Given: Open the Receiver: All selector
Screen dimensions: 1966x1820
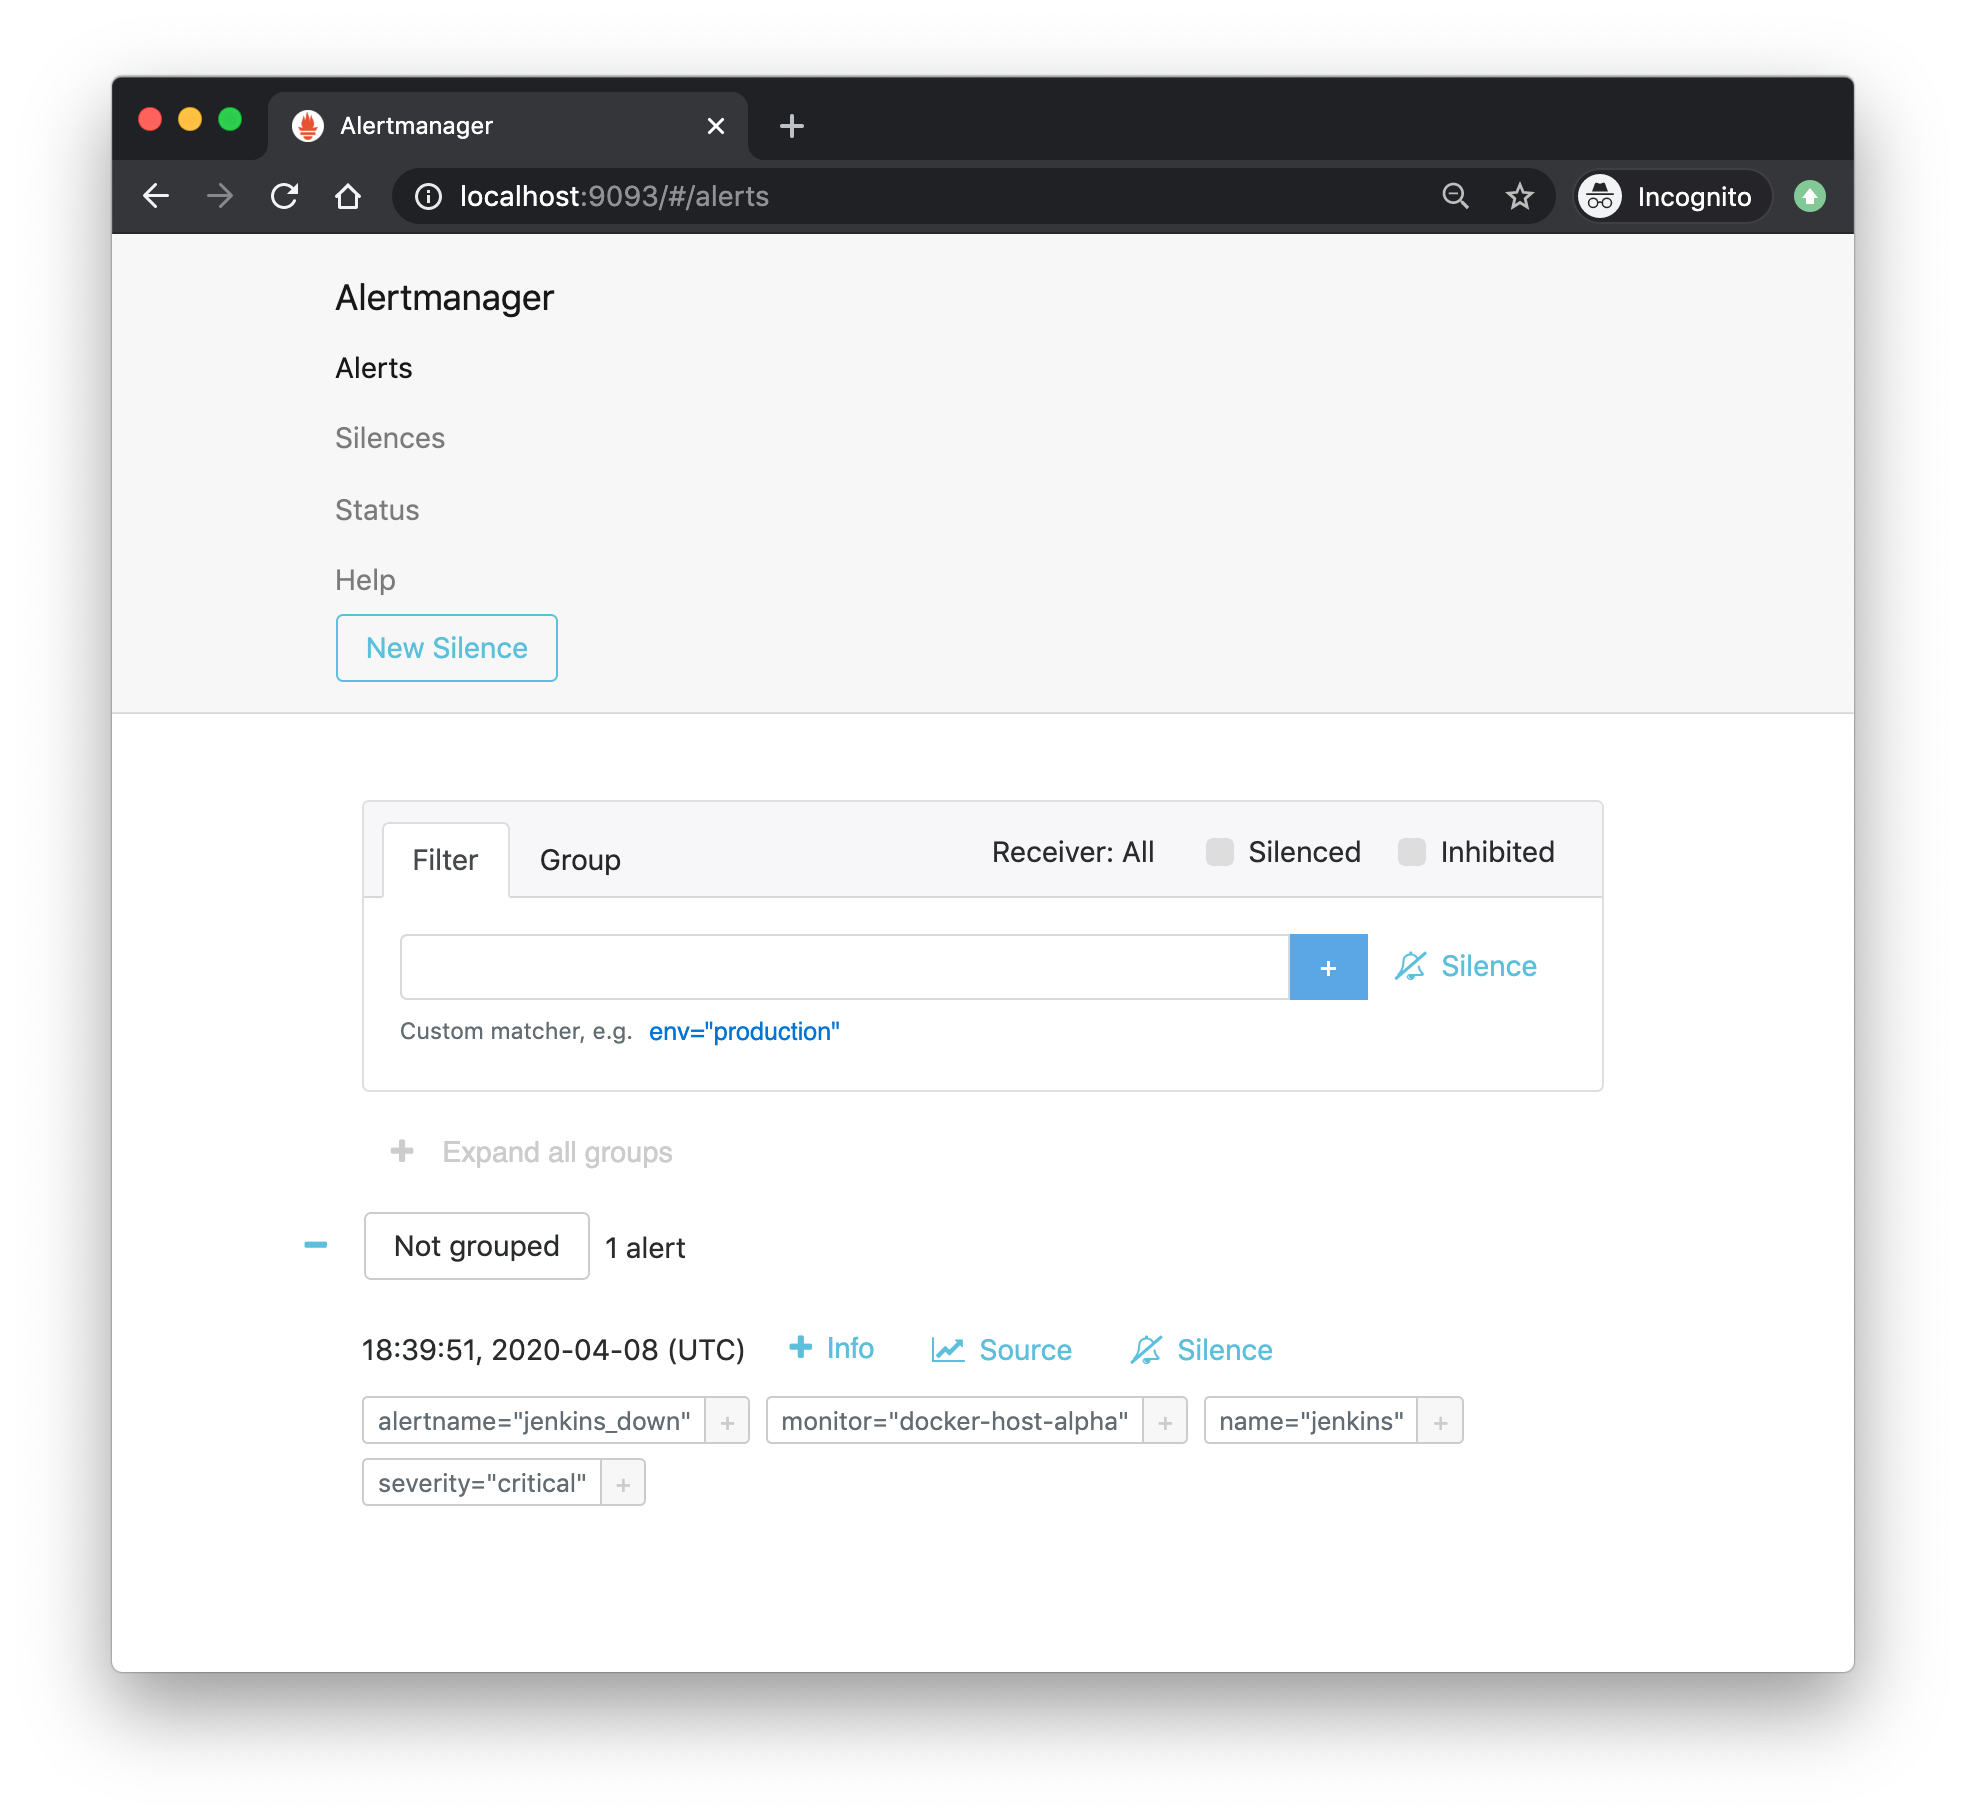Looking at the screenshot, I should 1073,852.
